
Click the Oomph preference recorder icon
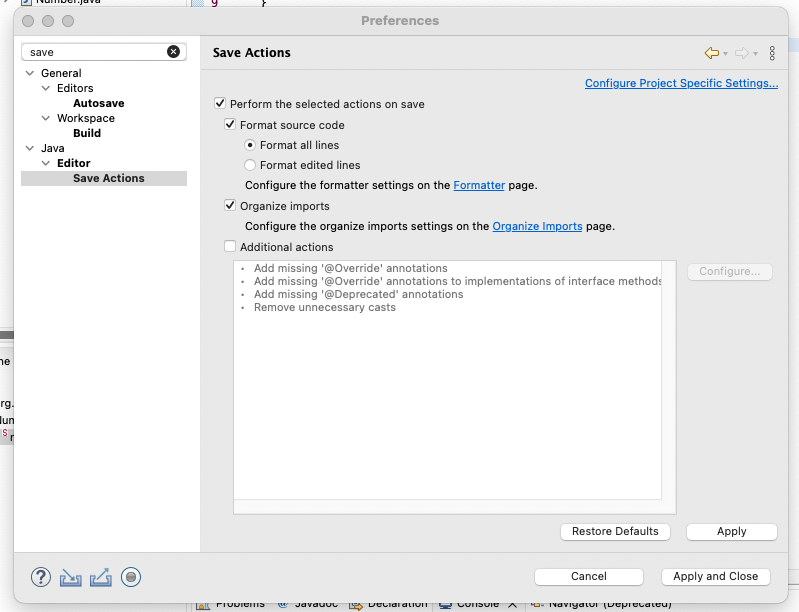[x=131, y=577]
